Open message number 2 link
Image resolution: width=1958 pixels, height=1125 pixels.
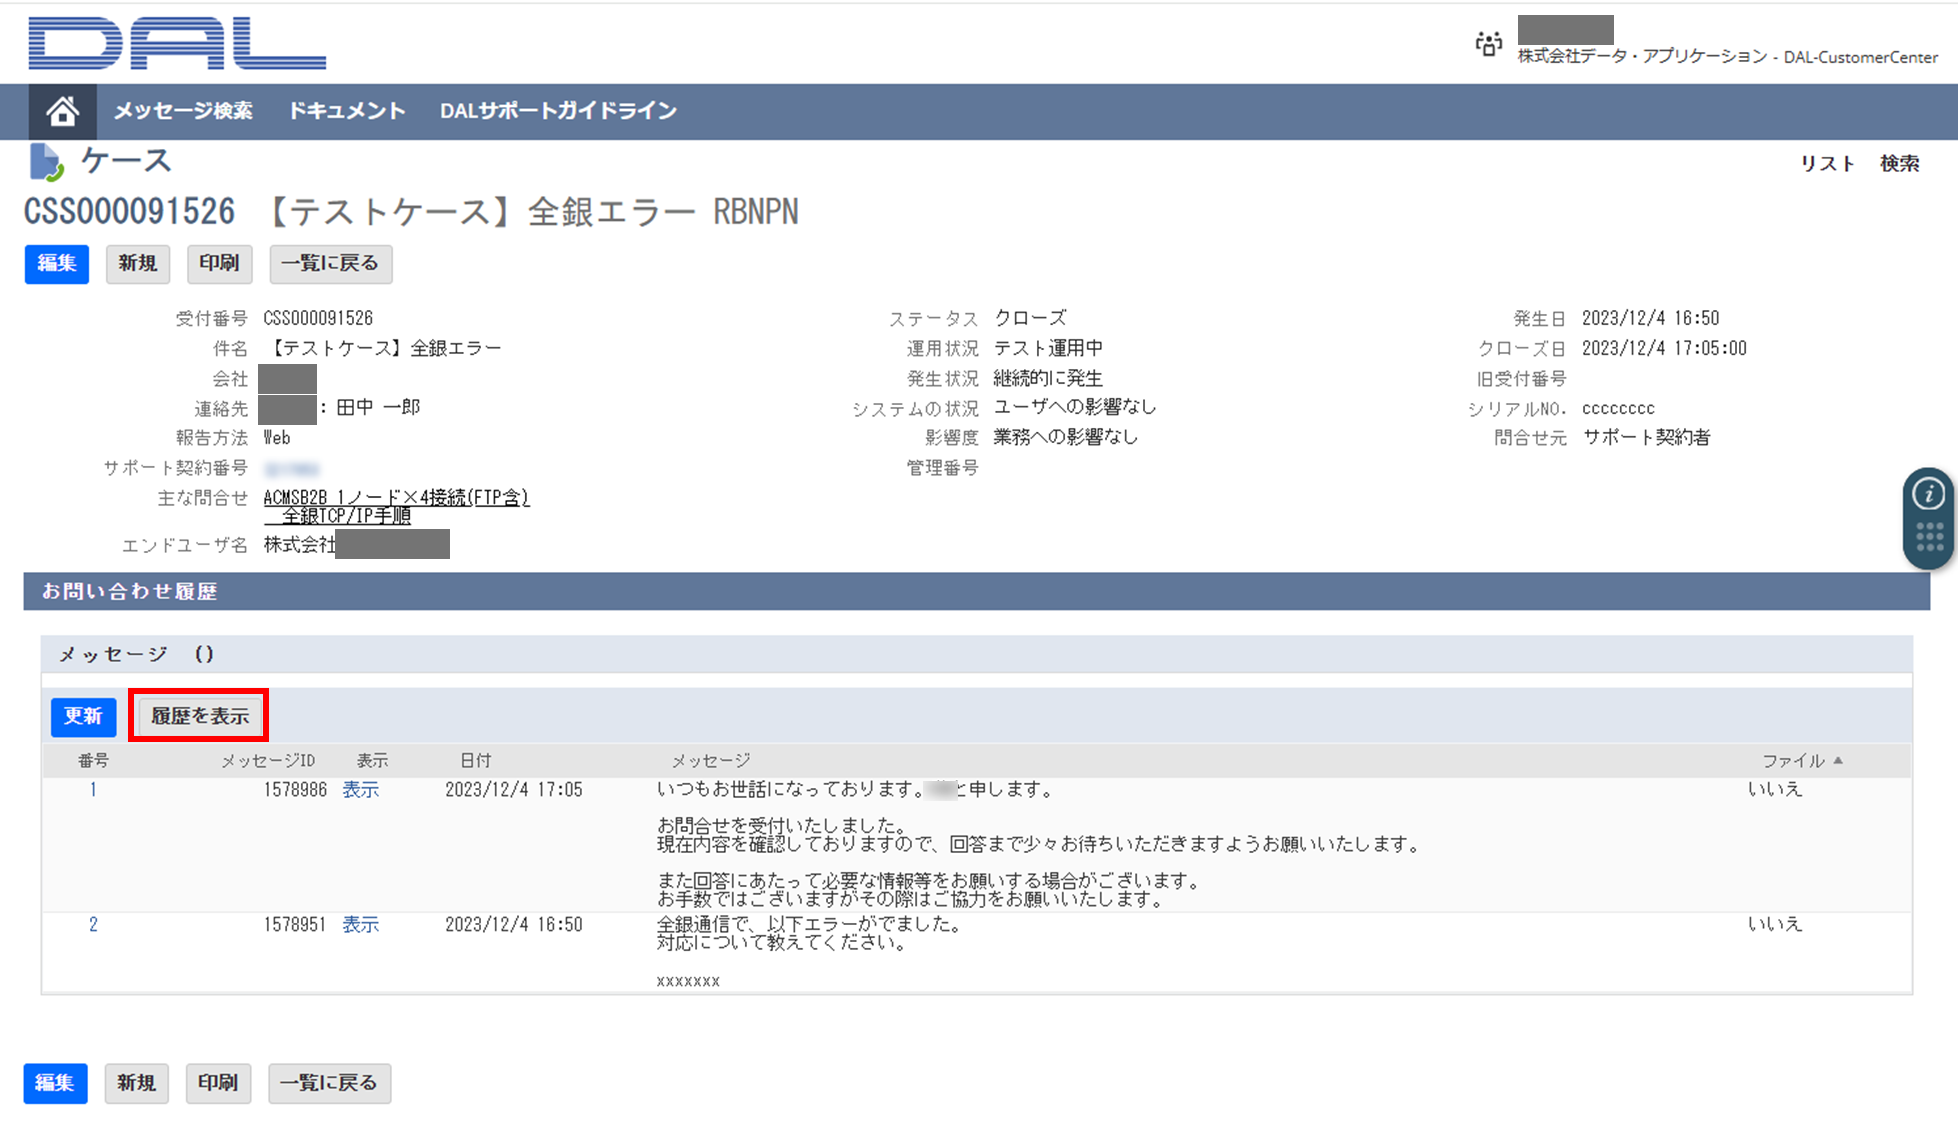pyautogui.click(x=93, y=925)
